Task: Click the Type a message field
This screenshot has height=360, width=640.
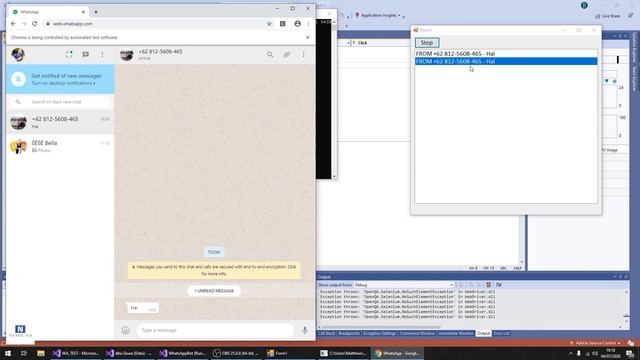Action: tap(215, 330)
